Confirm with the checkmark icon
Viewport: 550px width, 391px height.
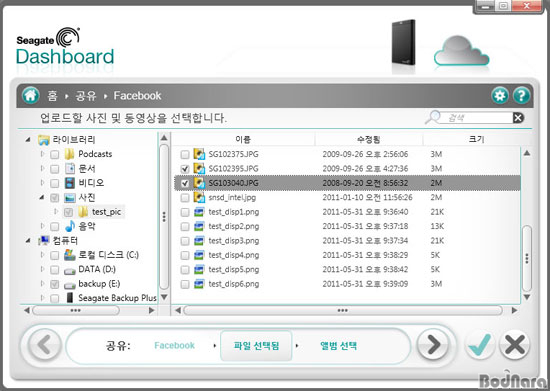click(479, 345)
